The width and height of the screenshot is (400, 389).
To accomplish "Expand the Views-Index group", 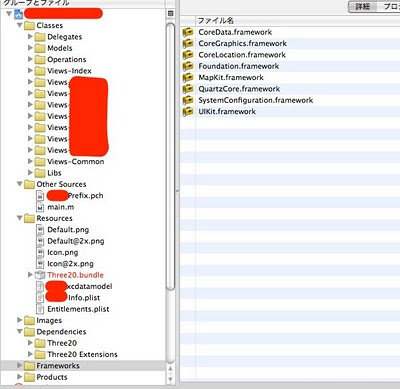I will point(30,70).
